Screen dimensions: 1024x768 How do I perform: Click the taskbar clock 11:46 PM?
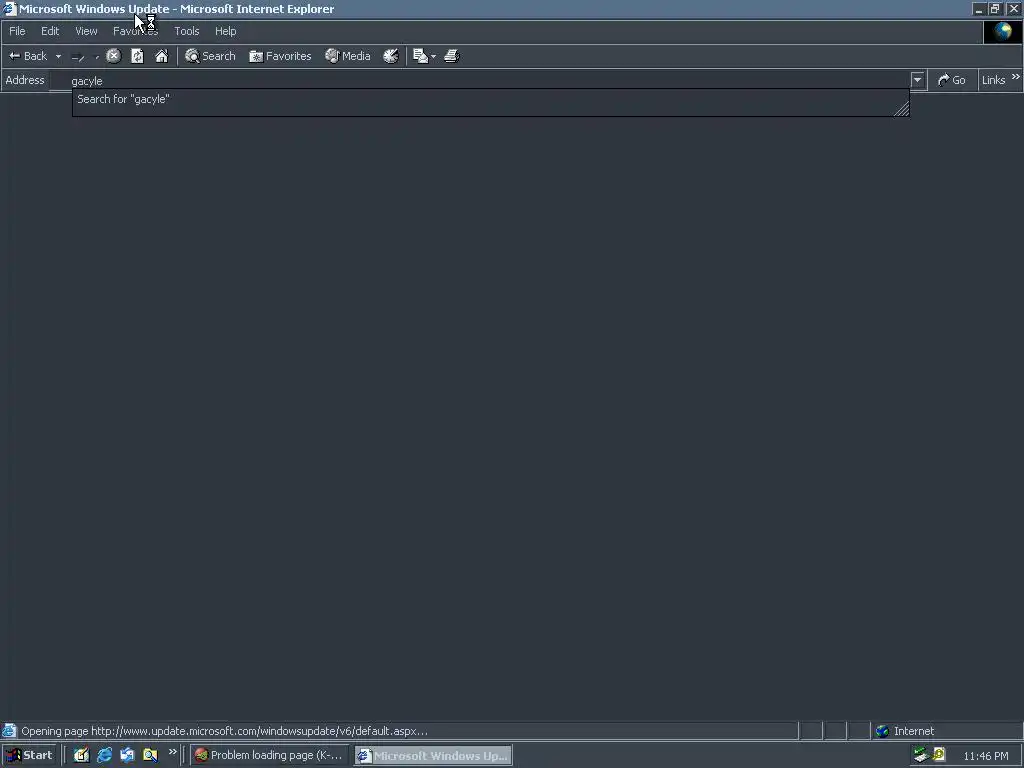[985, 756]
